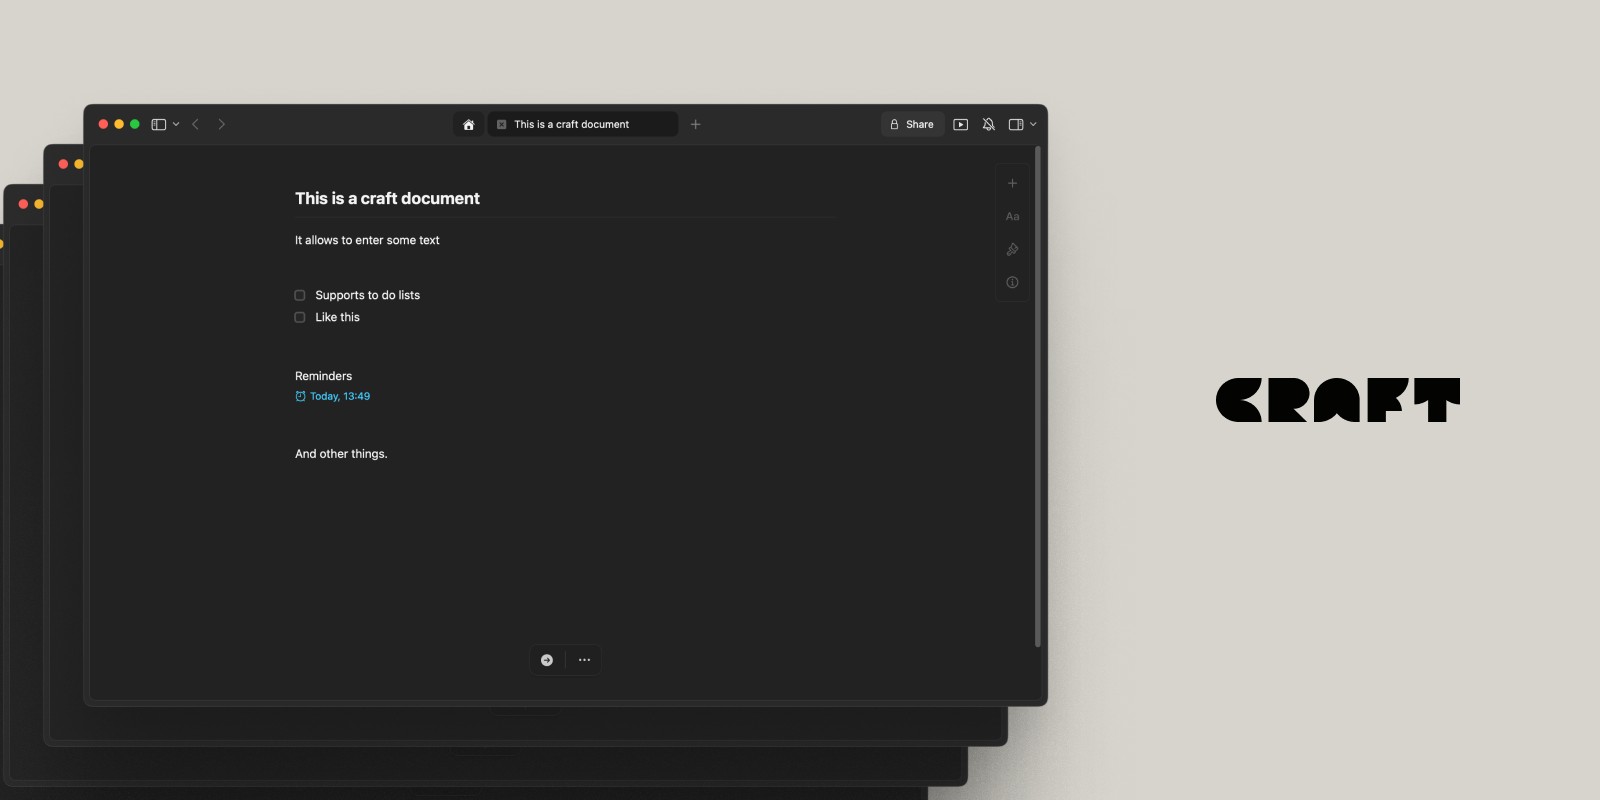Close the front window with red button
This screenshot has height=800, width=1600.
click(x=103, y=124)
